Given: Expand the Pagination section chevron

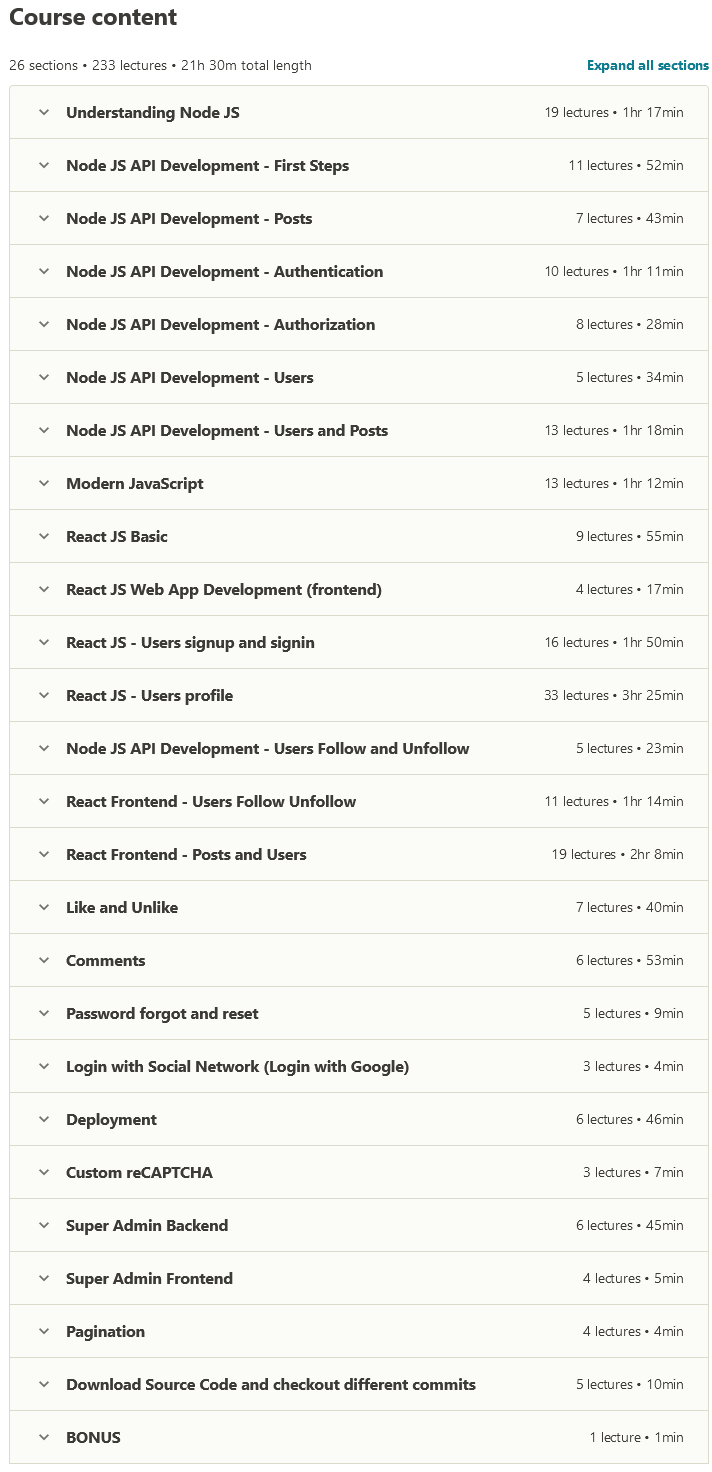Looking at the screenshot, I should (44, 1331).
